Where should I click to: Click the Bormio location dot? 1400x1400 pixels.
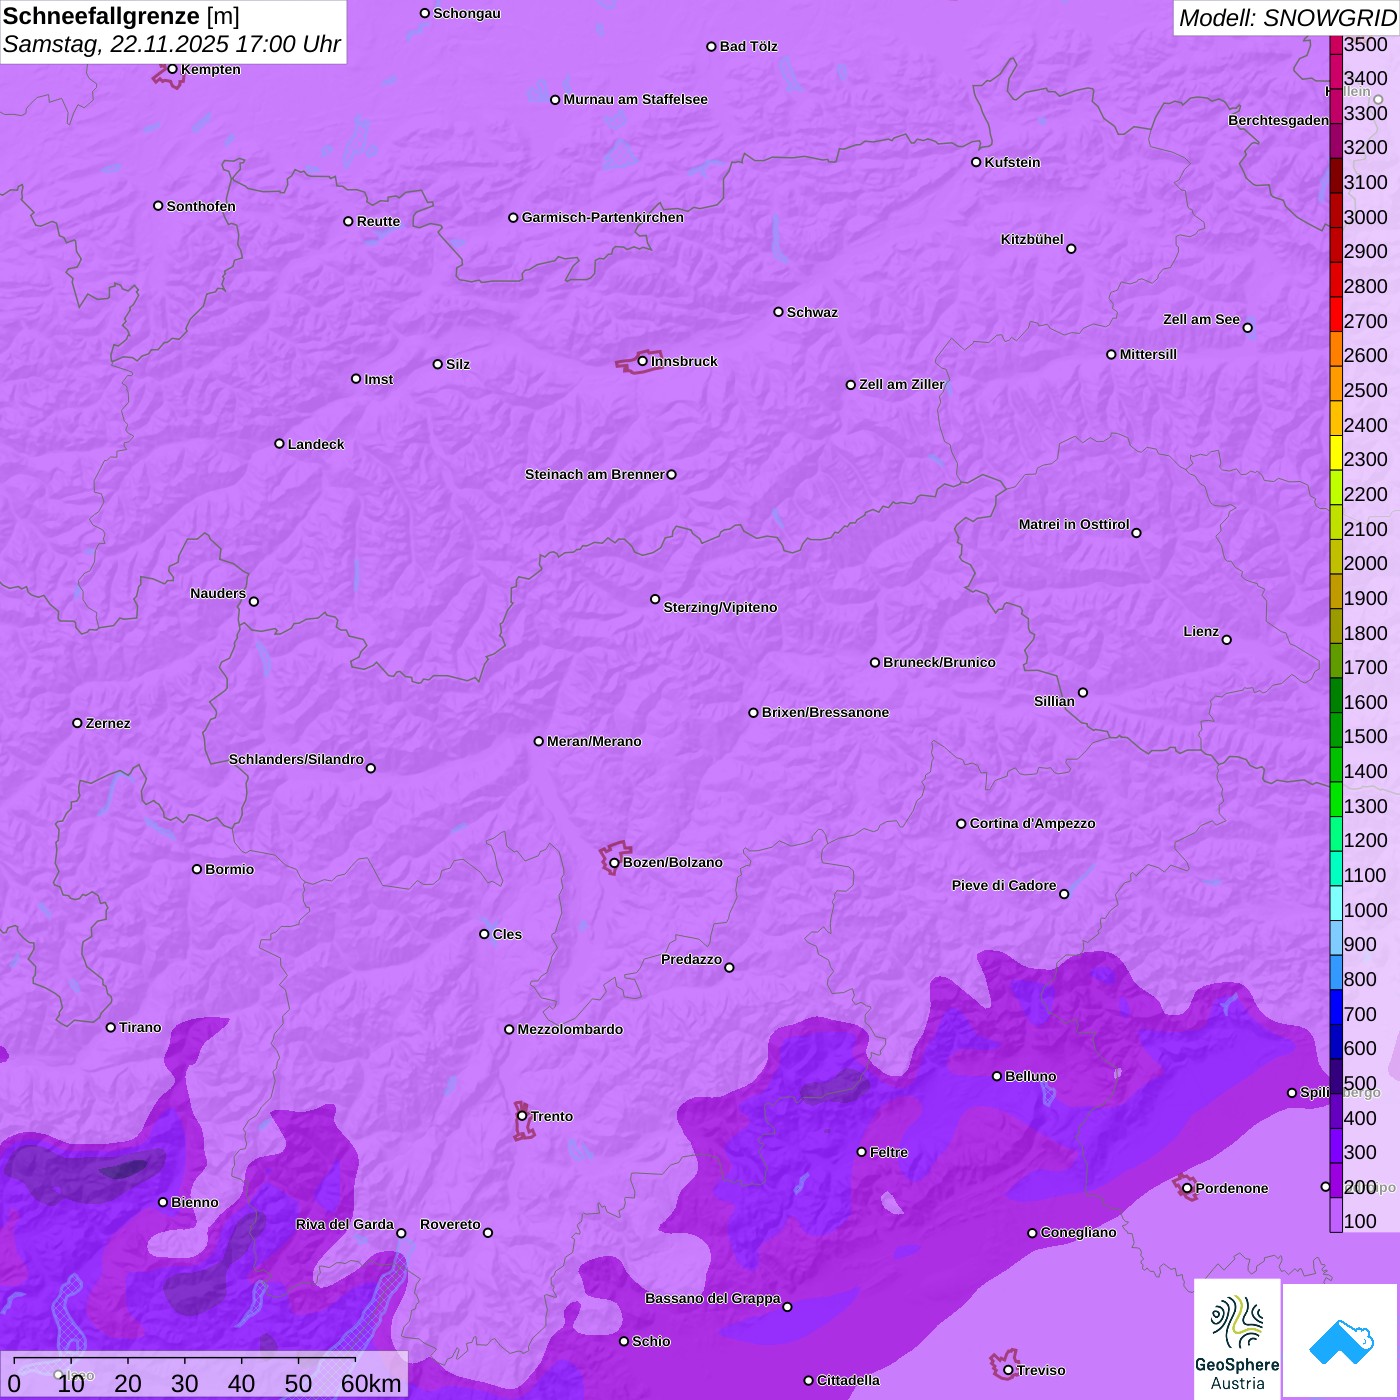pyautogui.click(x=197, y=869)
